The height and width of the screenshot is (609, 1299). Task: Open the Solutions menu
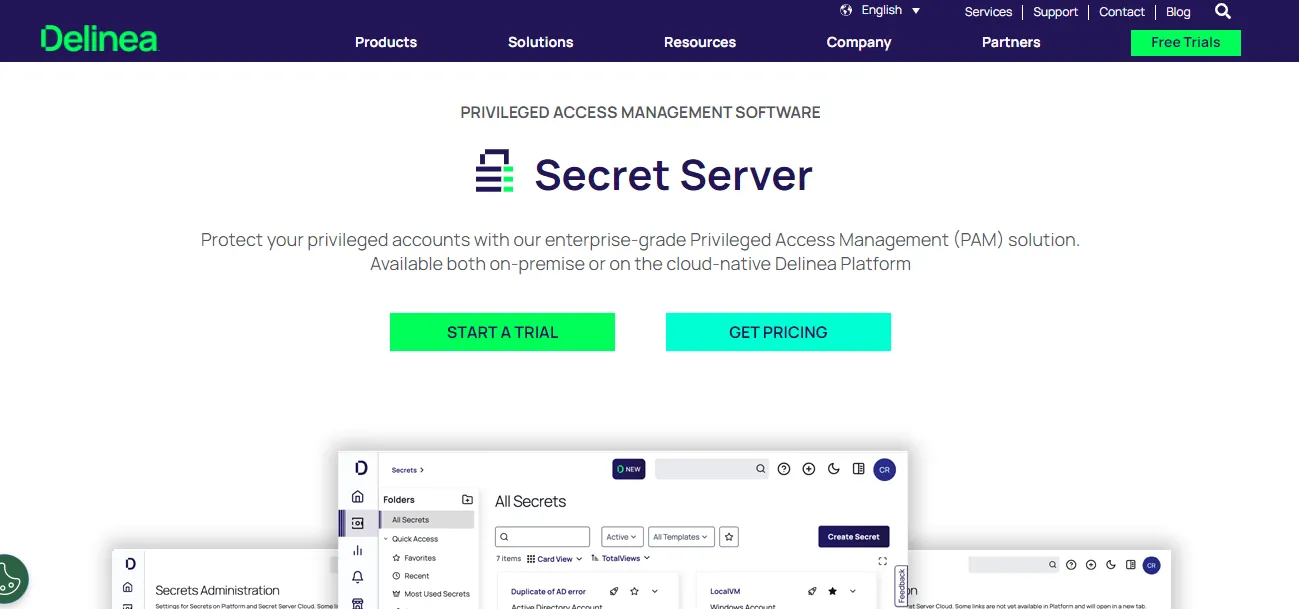click(x=540, y=42)
